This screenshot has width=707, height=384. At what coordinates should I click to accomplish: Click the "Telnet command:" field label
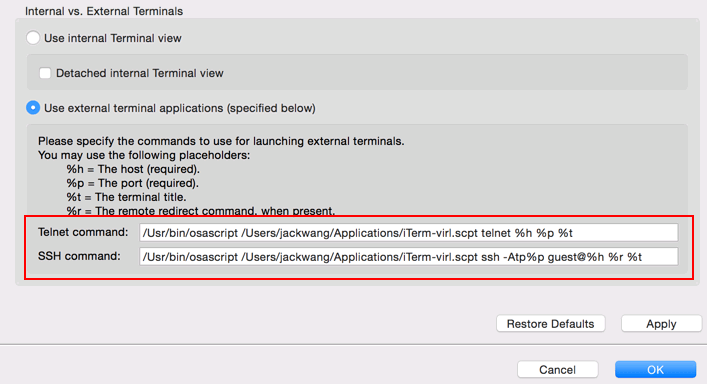click(83, 232)
